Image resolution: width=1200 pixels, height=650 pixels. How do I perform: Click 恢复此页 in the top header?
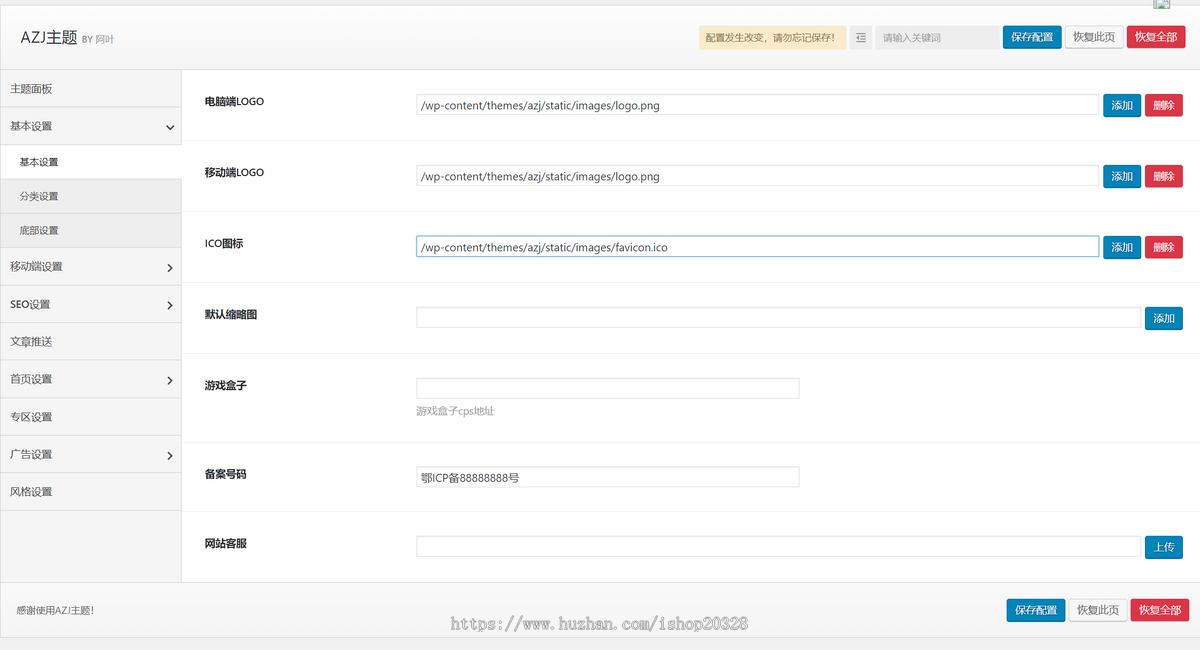tap(1094, 37)
